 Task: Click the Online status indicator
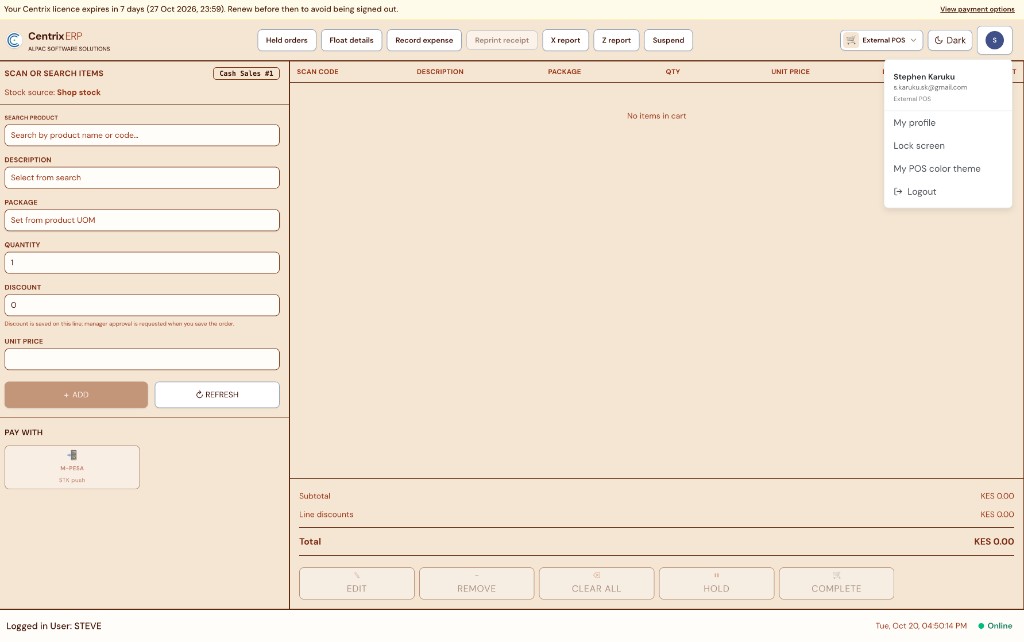995,626
